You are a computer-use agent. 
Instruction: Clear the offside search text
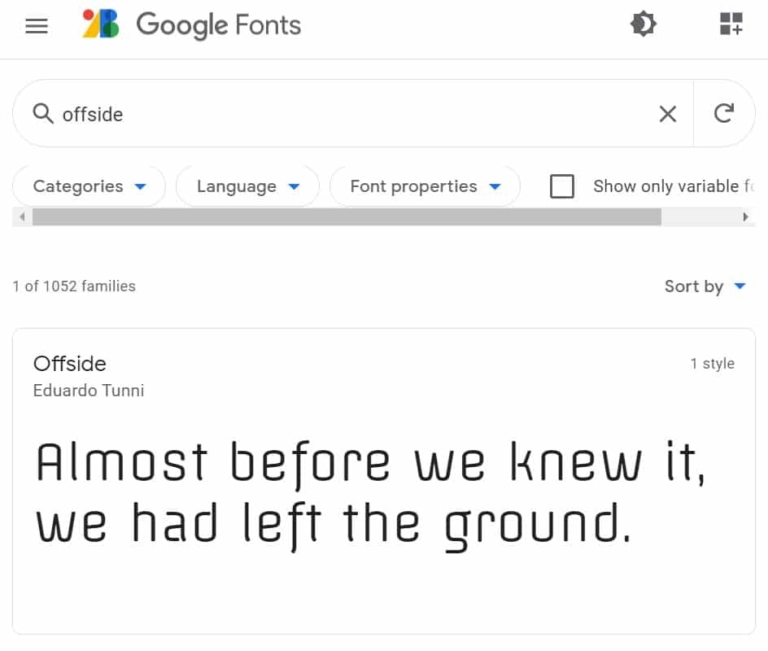tap(668, 114)
